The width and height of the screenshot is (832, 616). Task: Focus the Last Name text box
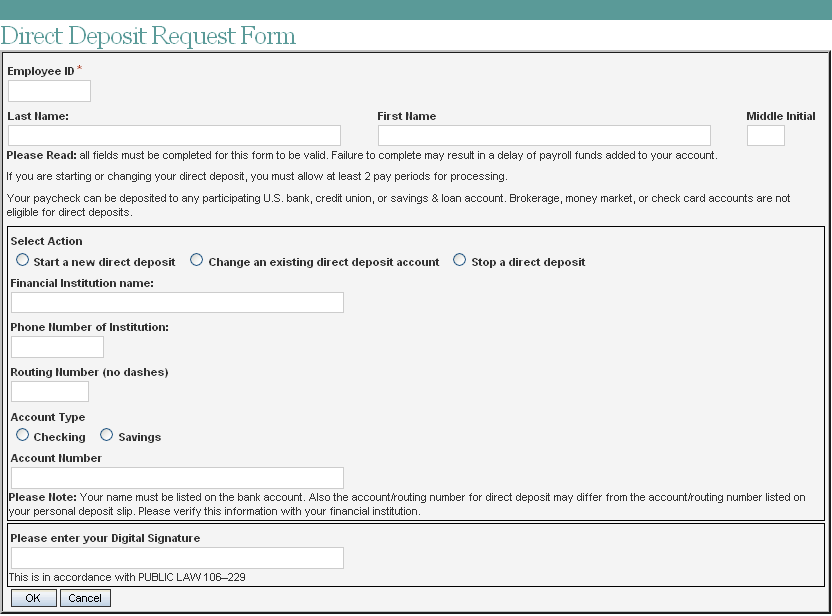[x=174, y=135]
